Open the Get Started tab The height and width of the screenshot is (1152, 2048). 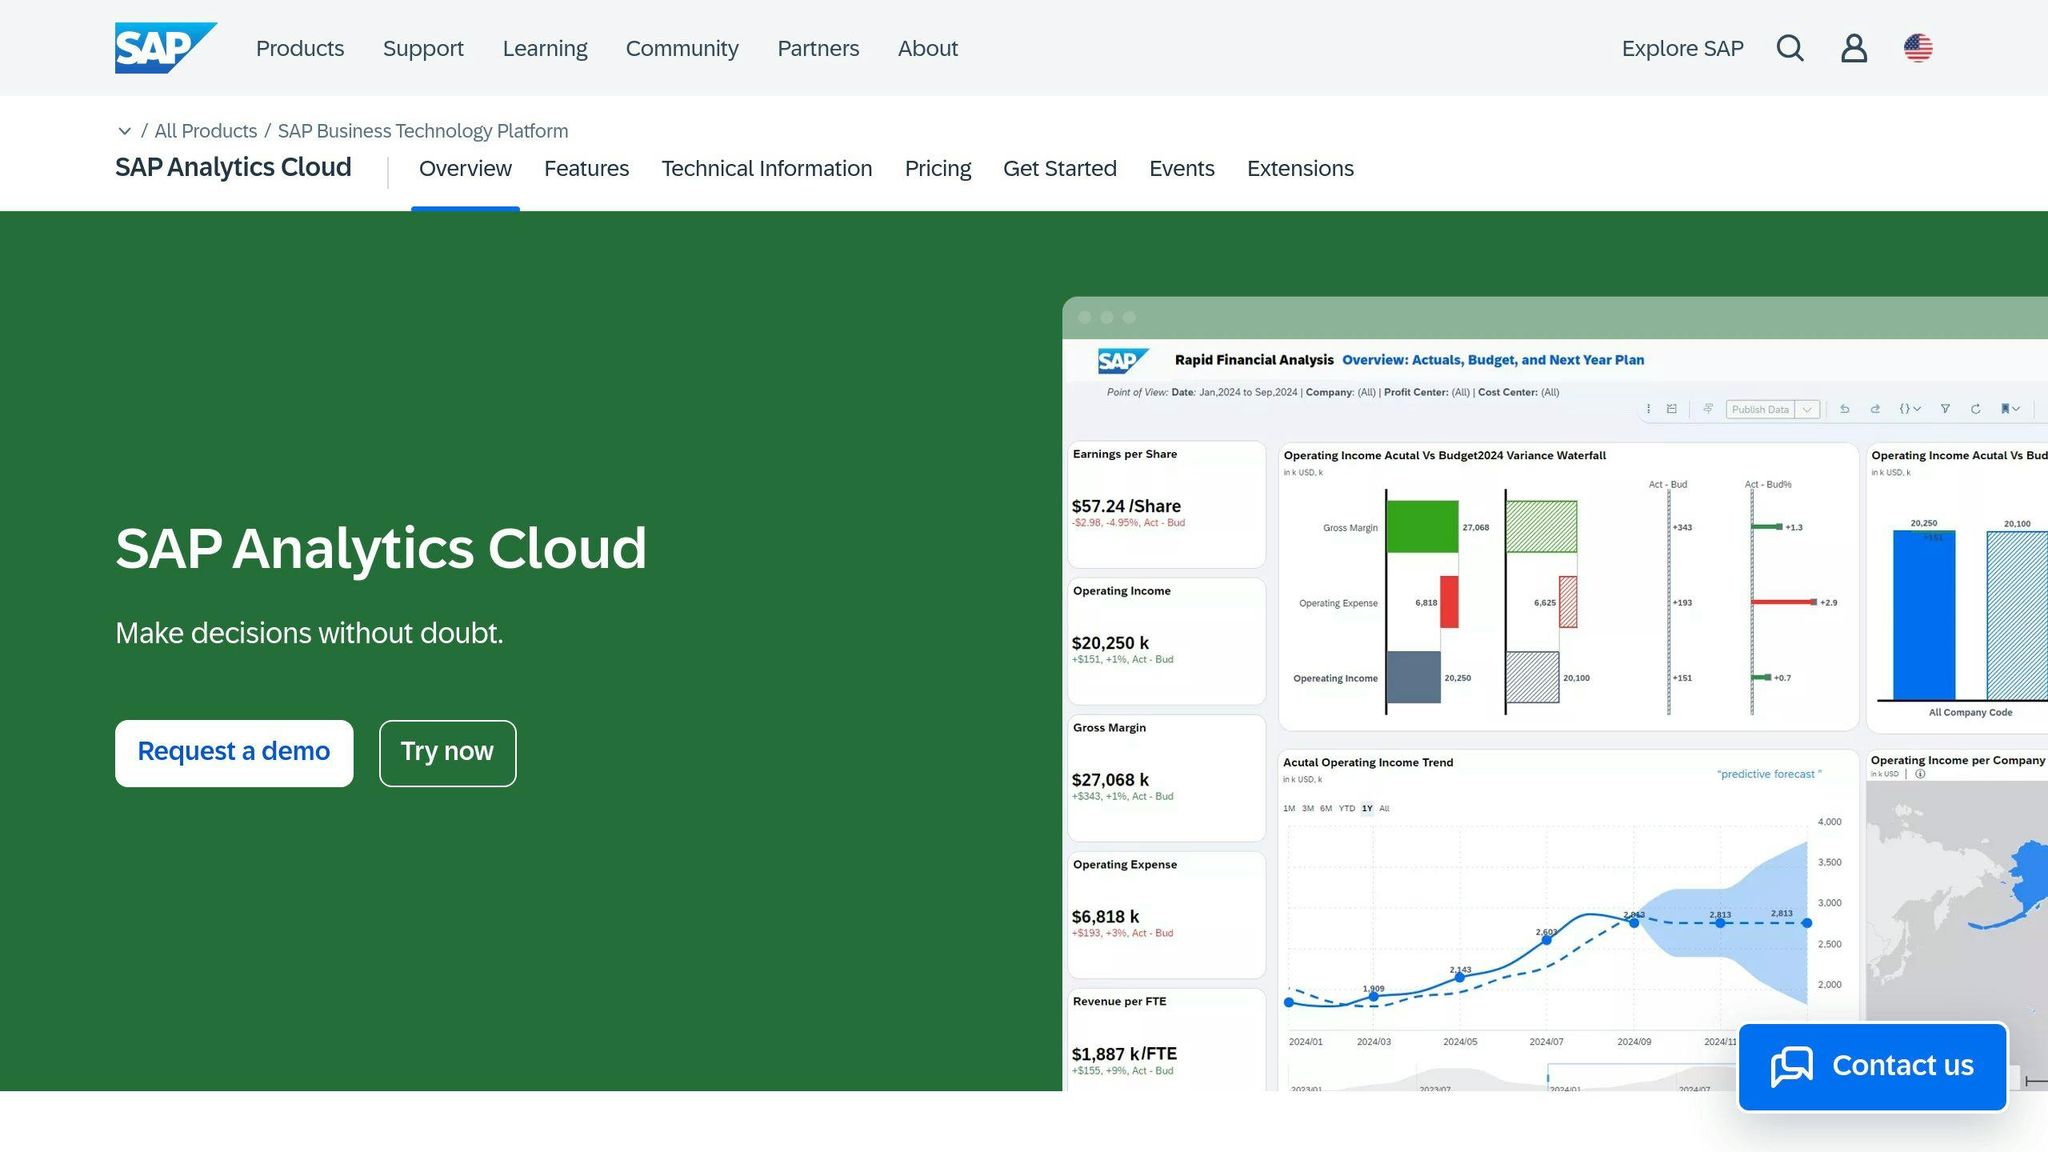[x=1060, y=169]
